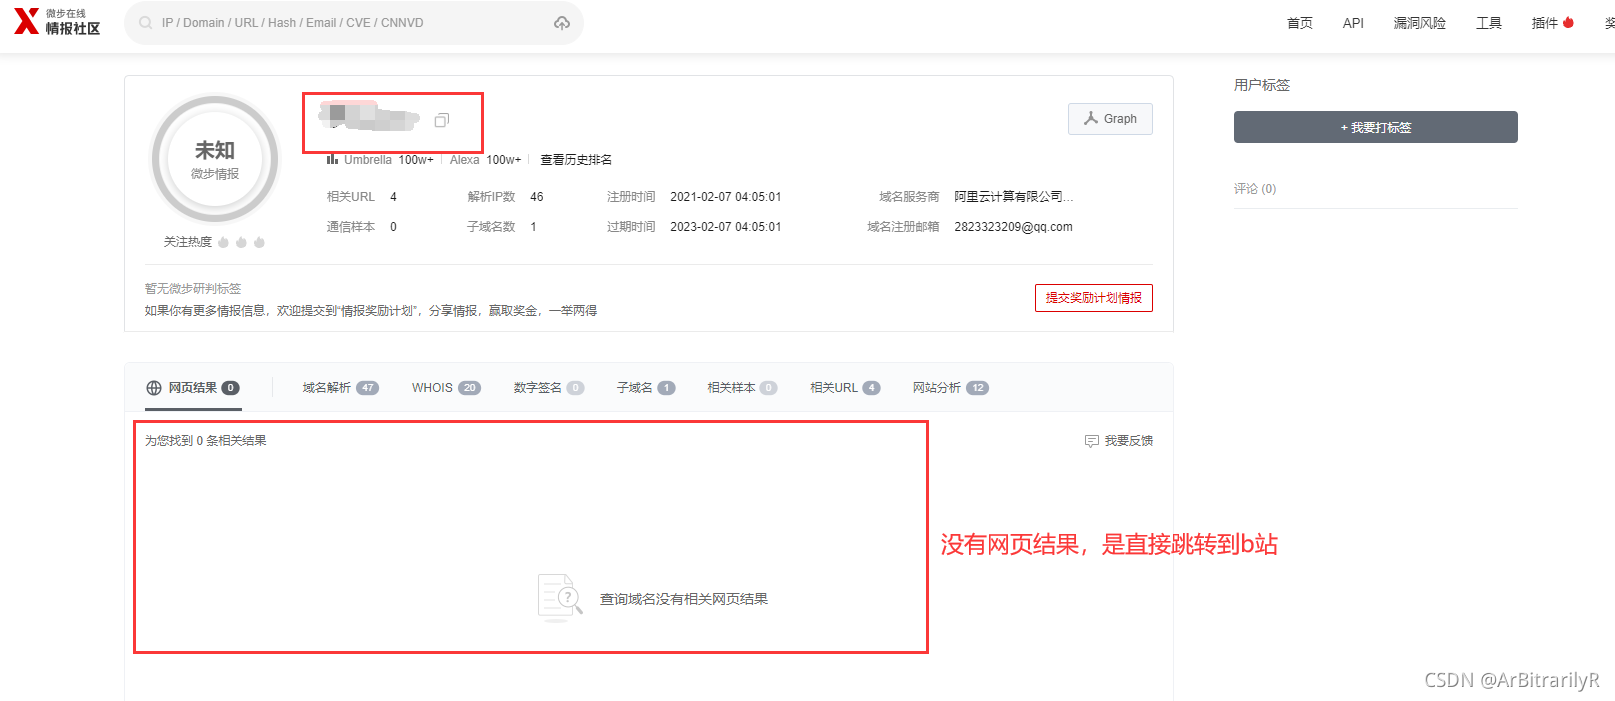Click the 暂无微步研判标签 text

coord(193,288)
